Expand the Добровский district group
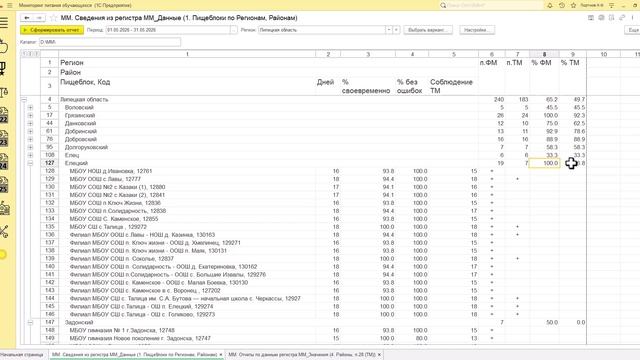The image size is (640, 360). (x=30, y=139)
